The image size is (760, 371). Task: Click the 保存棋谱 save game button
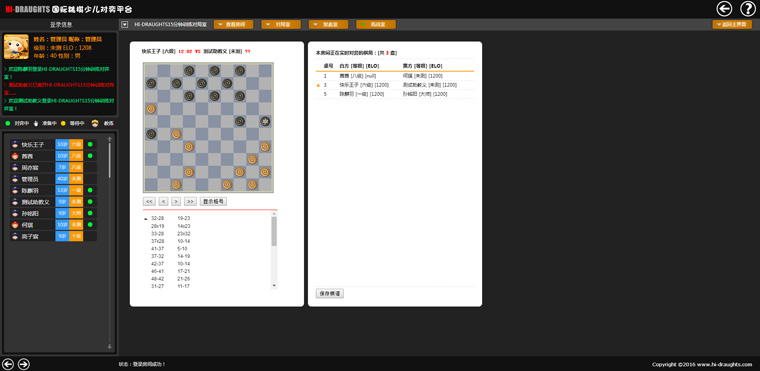[330, 293]
